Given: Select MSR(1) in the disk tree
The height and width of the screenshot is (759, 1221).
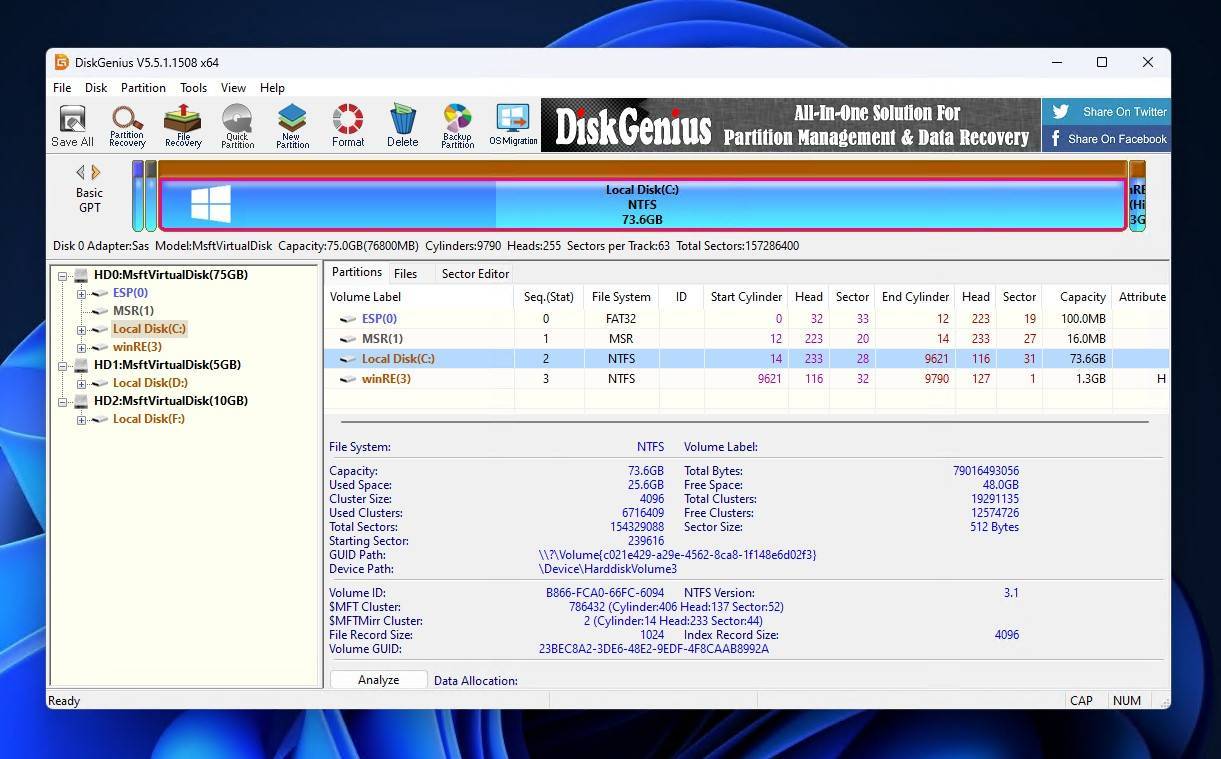Looking at the screenshot, I should (133, 311).
